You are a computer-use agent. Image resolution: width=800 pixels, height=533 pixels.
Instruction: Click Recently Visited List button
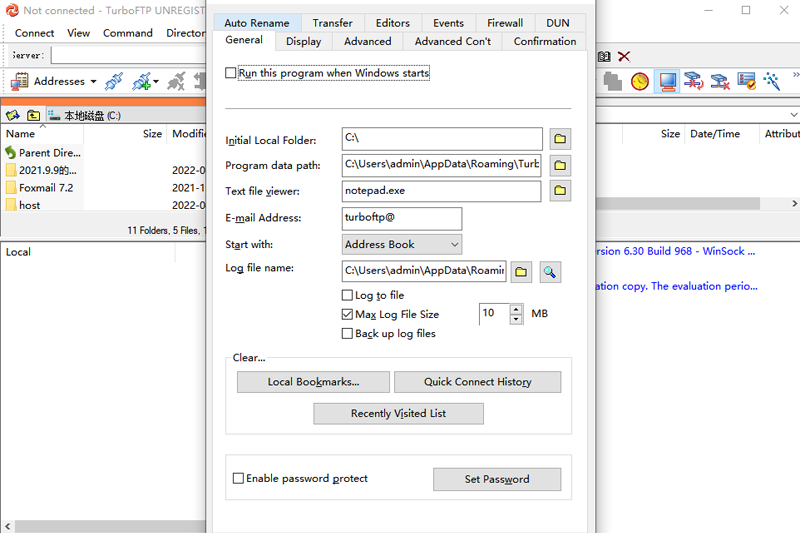pos(398,414)
